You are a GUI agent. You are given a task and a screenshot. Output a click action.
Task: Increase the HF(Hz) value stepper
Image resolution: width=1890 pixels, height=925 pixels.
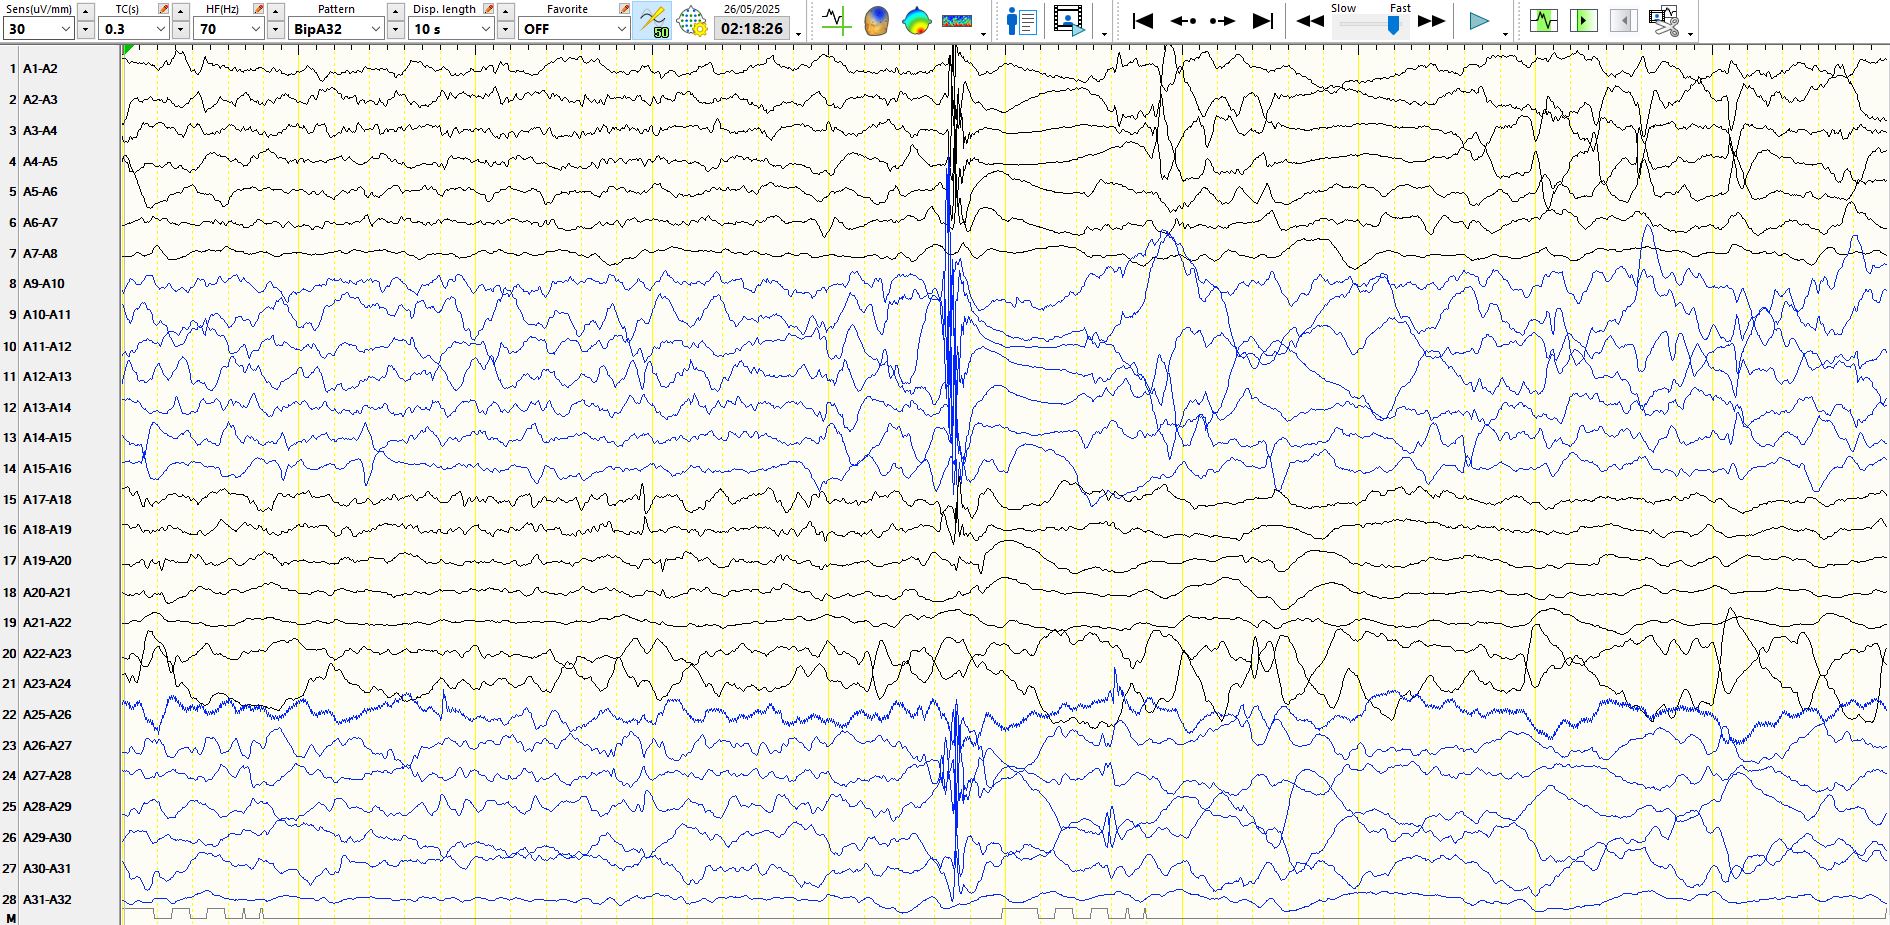coord(276,10)
